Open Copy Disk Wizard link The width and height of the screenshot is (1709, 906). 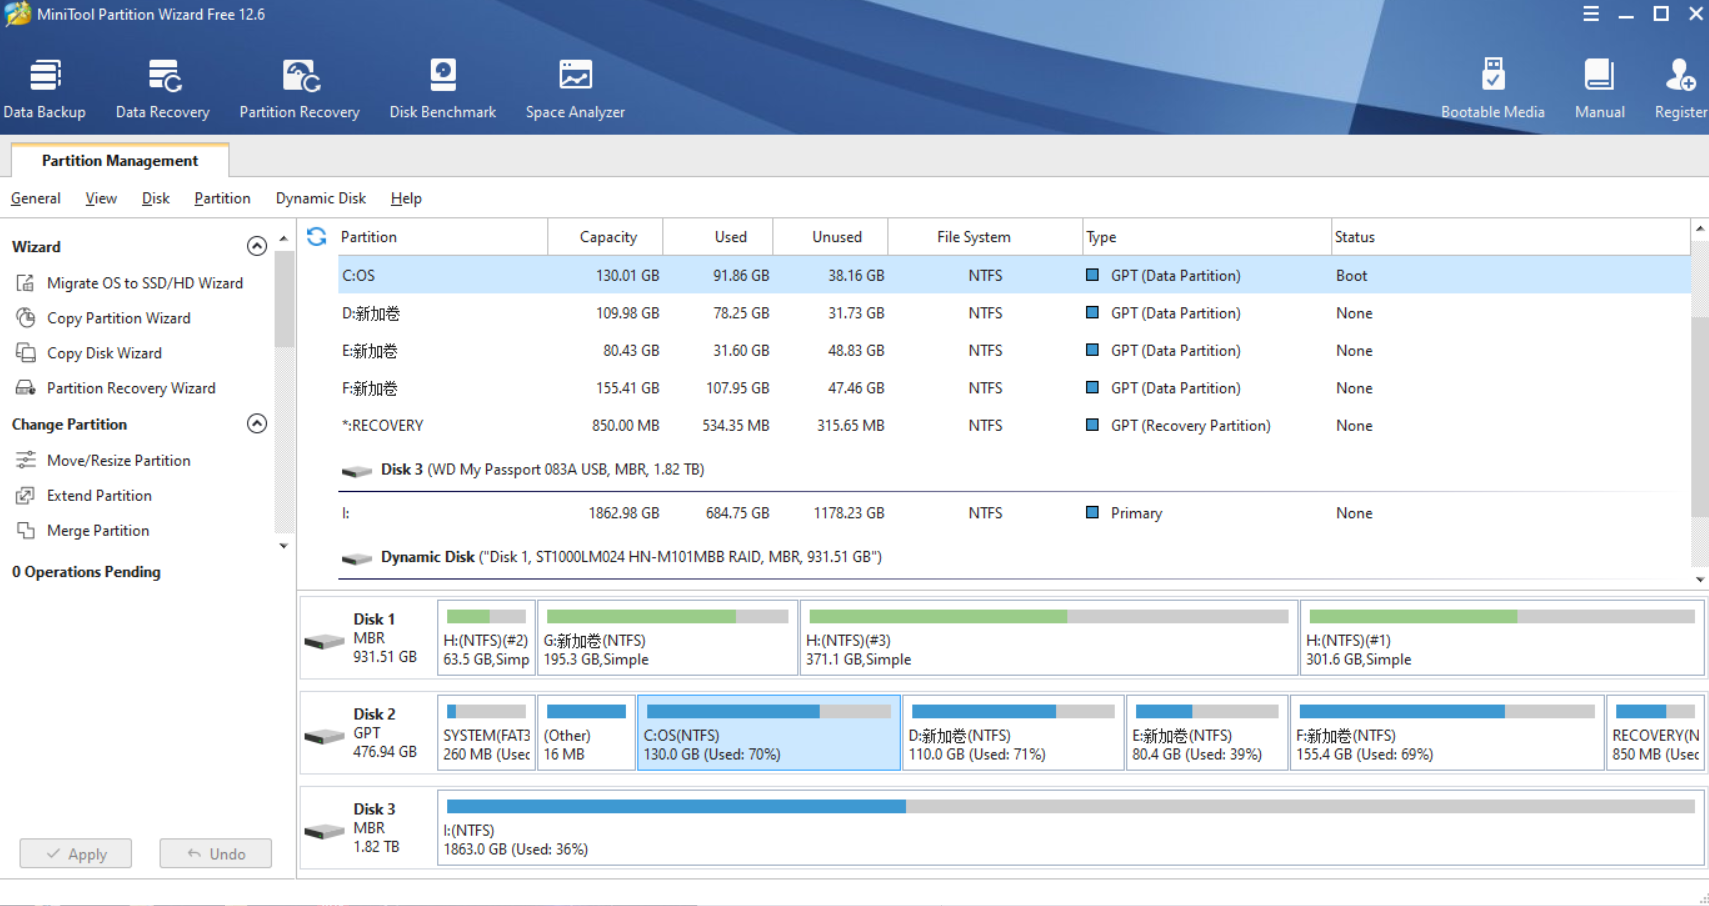coord(104,353)
